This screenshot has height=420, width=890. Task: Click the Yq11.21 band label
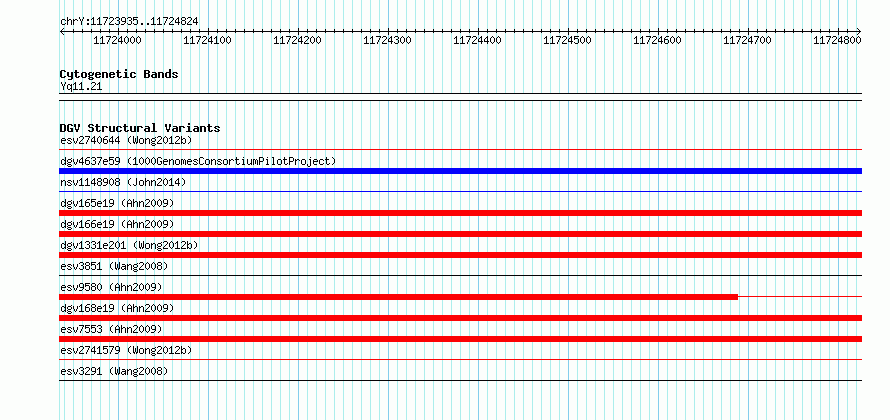[x=81, y=87]
